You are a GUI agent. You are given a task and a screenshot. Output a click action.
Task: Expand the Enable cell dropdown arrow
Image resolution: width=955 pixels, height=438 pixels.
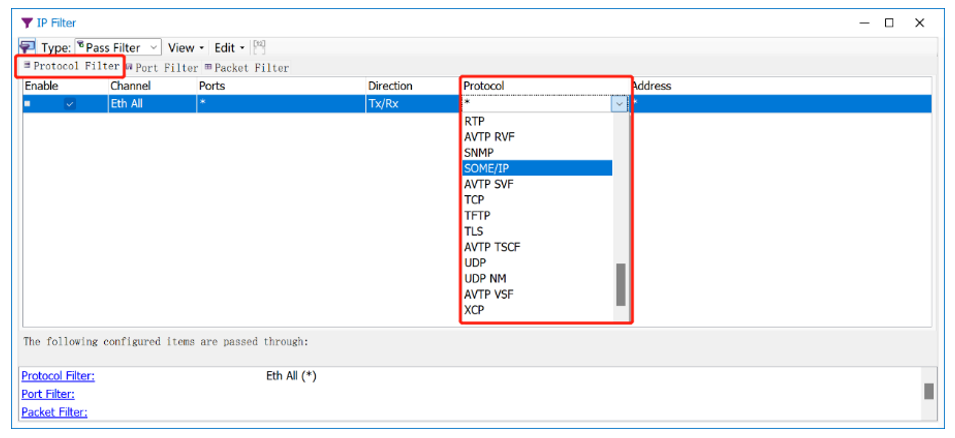pyautogui.click(x=69, y=103)
